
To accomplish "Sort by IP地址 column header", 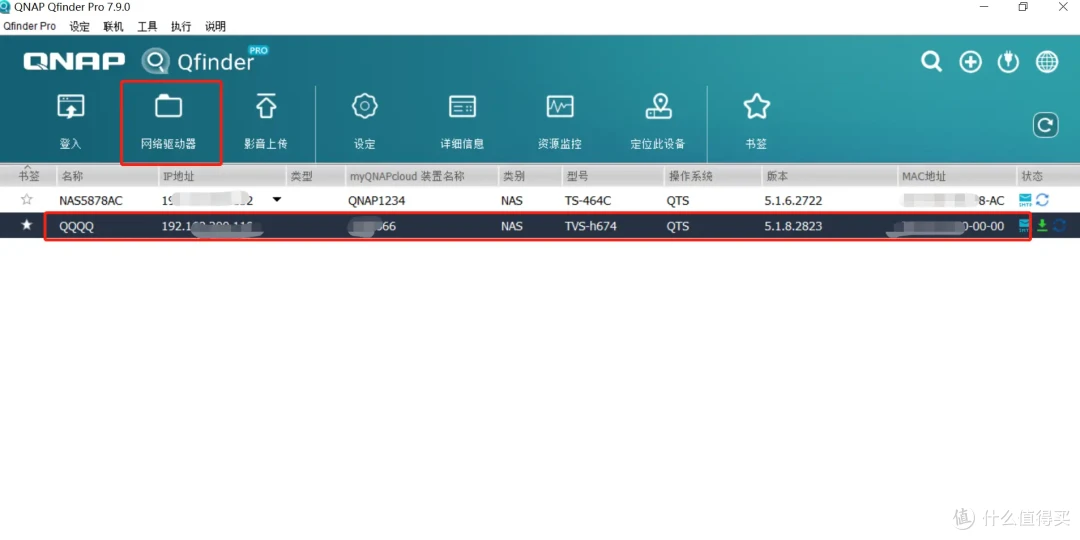I will coord(222,176).
